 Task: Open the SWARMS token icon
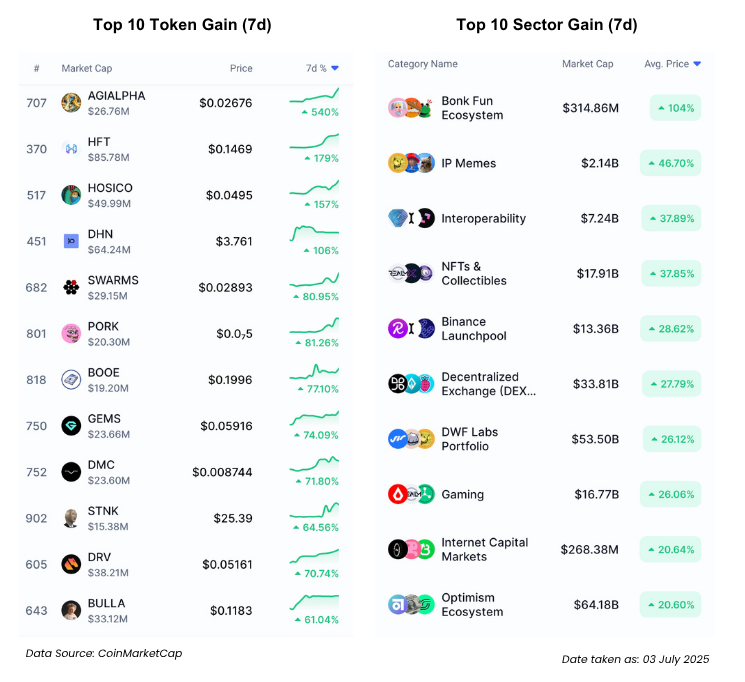tap(71, 287)
